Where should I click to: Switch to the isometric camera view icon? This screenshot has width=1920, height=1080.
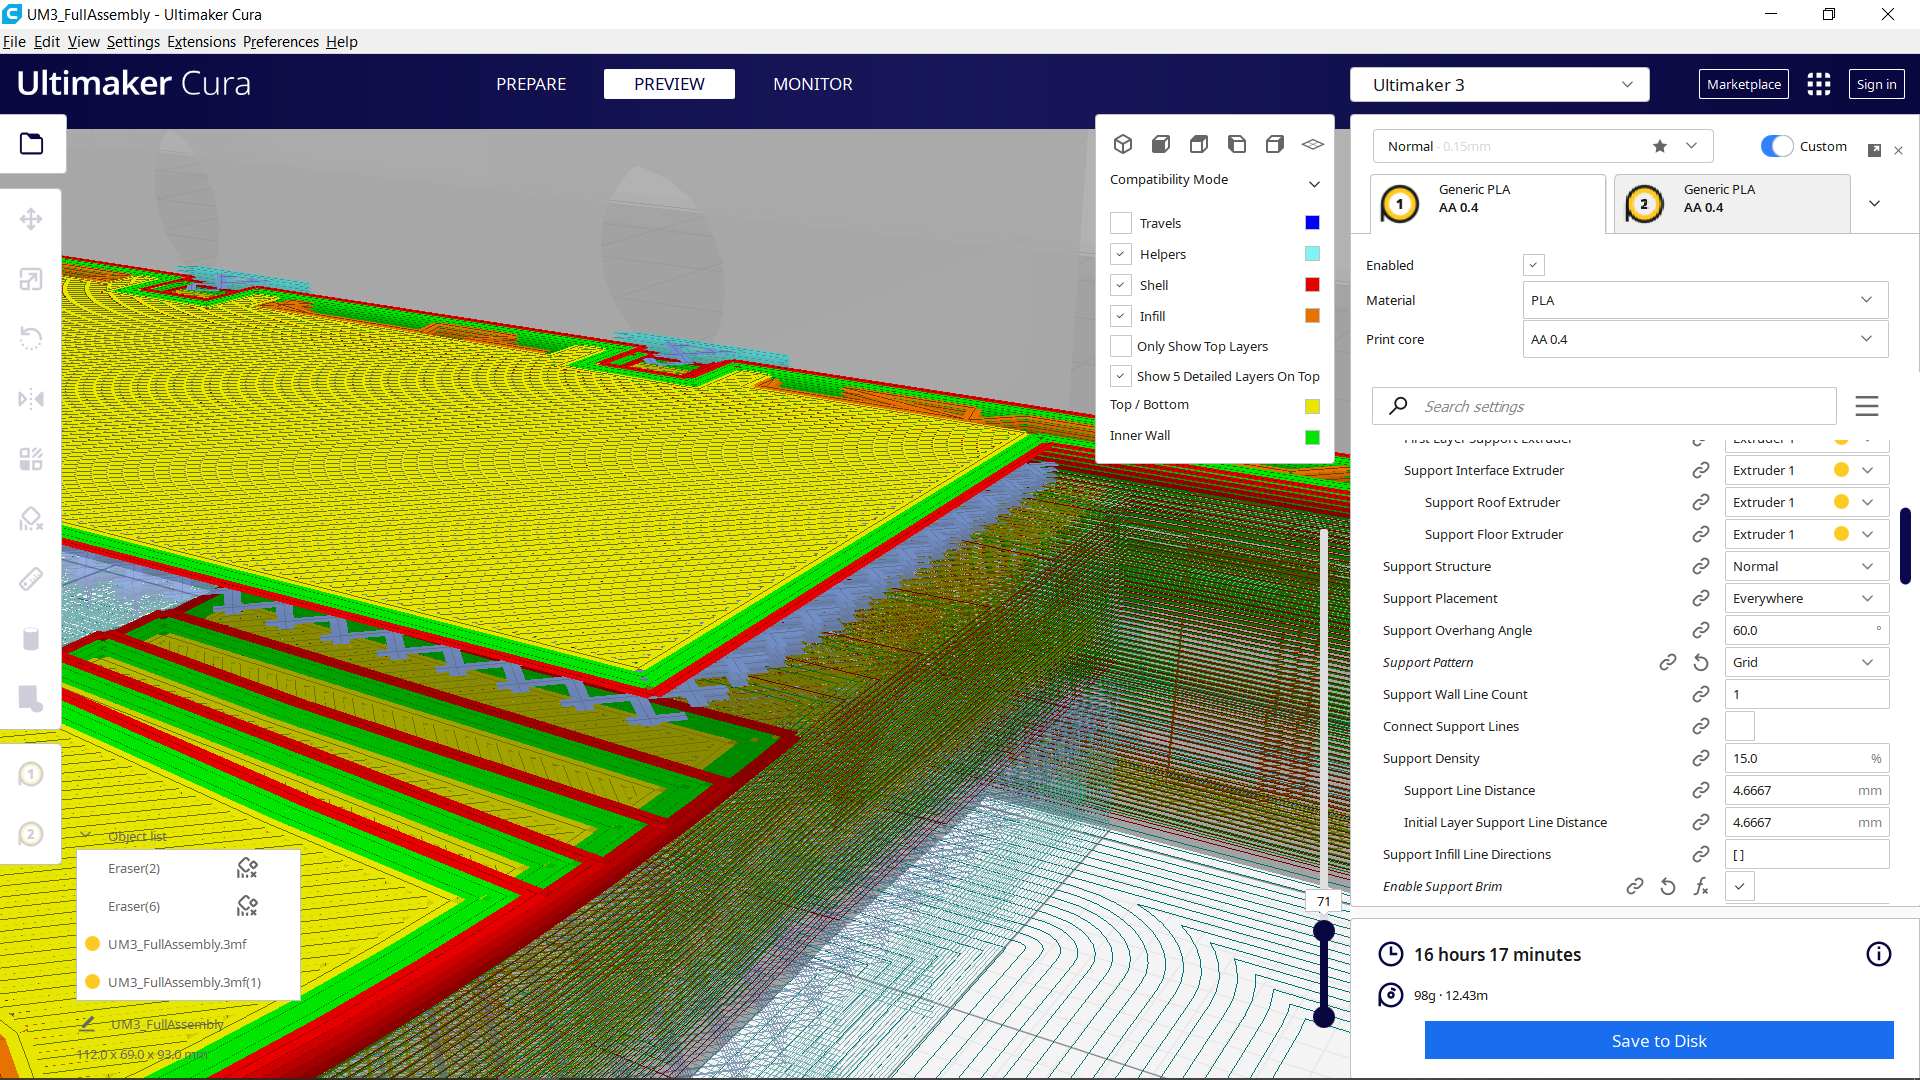[1123, 143]
